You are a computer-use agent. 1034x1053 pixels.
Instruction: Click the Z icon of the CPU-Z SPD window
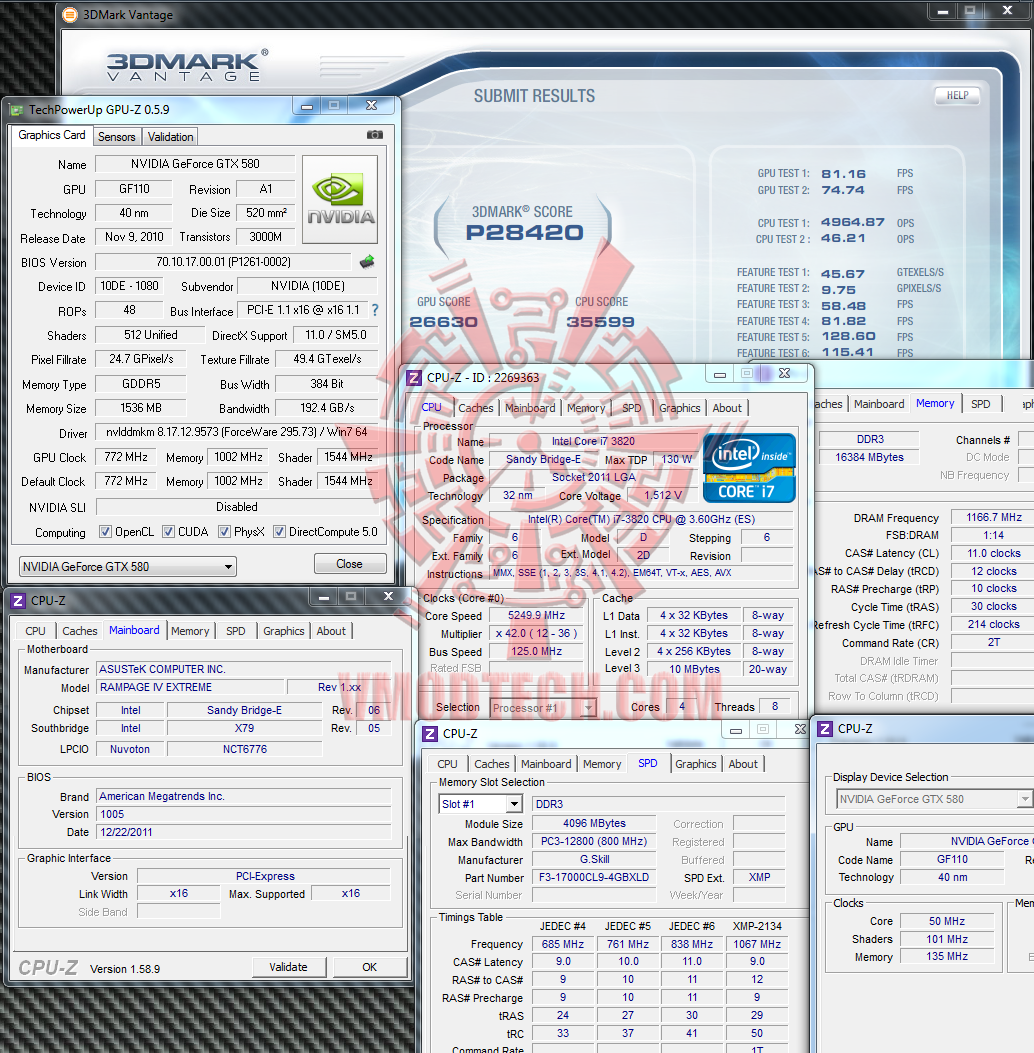point(430,734)
